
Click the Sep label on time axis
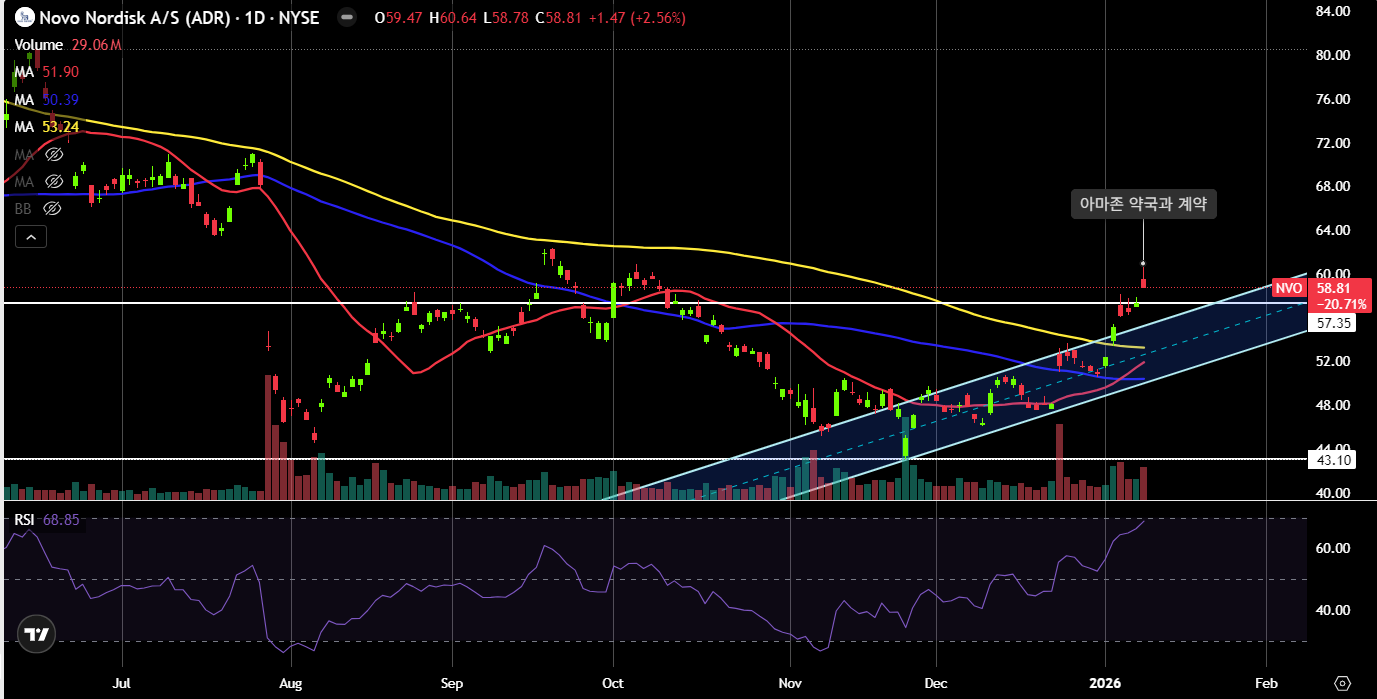tap(452, 684)
